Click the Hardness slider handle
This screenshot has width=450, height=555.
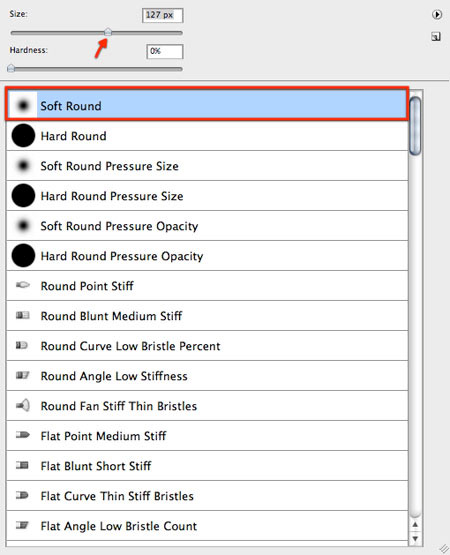tap(11, 68)
